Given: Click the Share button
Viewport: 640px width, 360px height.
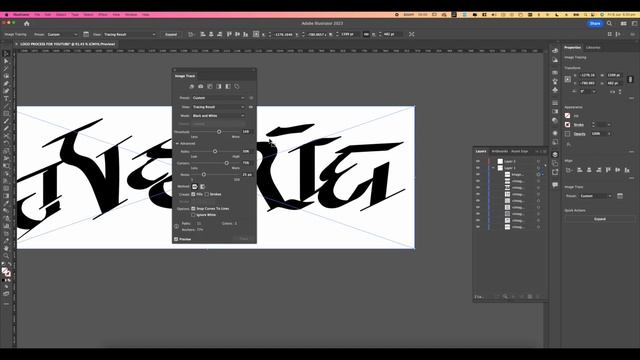Looking at the screenshot, I should (595, 24).
